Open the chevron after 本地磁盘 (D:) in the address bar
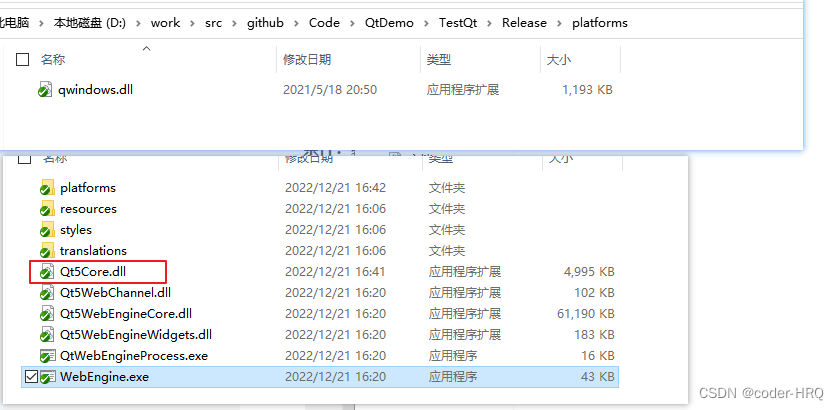Viewport: 839px width, 410px height. coord(138,23)
